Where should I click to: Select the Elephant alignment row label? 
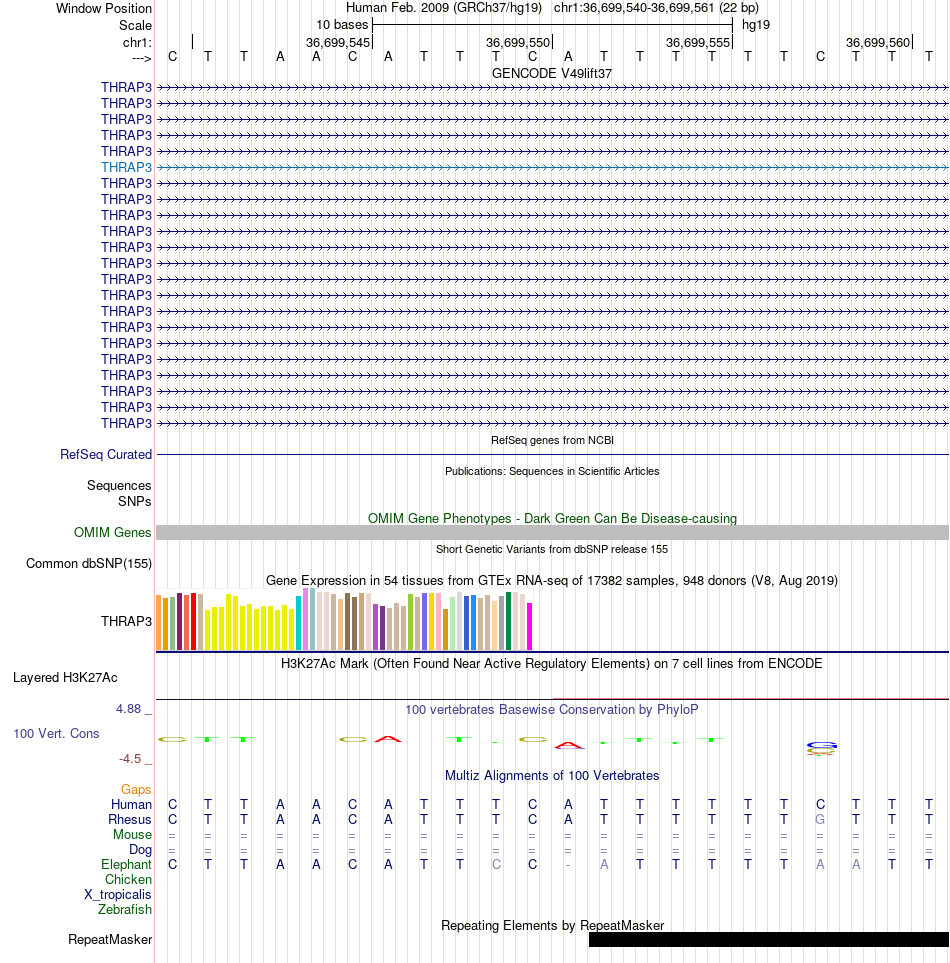(126, 864)
